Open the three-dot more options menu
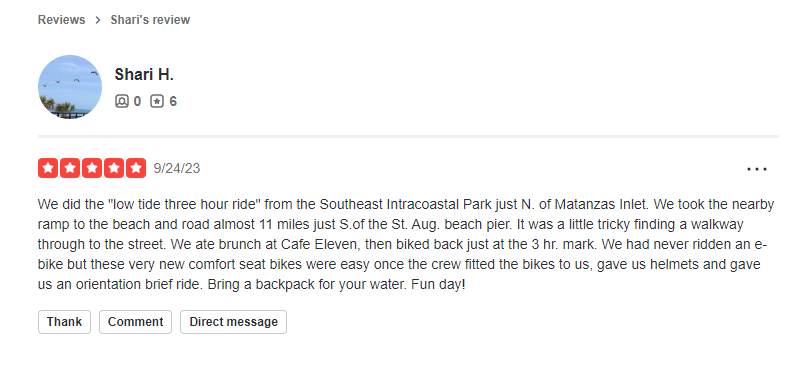The width and height of the screenshot is (803, 385). coord(756,169)
